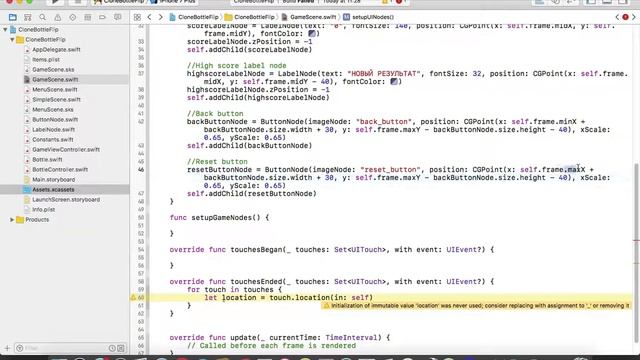The image size is (640, 360).
Task: Open CloneBottleFlip folder breadcrumb in jump bar
Action: [250, 17]
